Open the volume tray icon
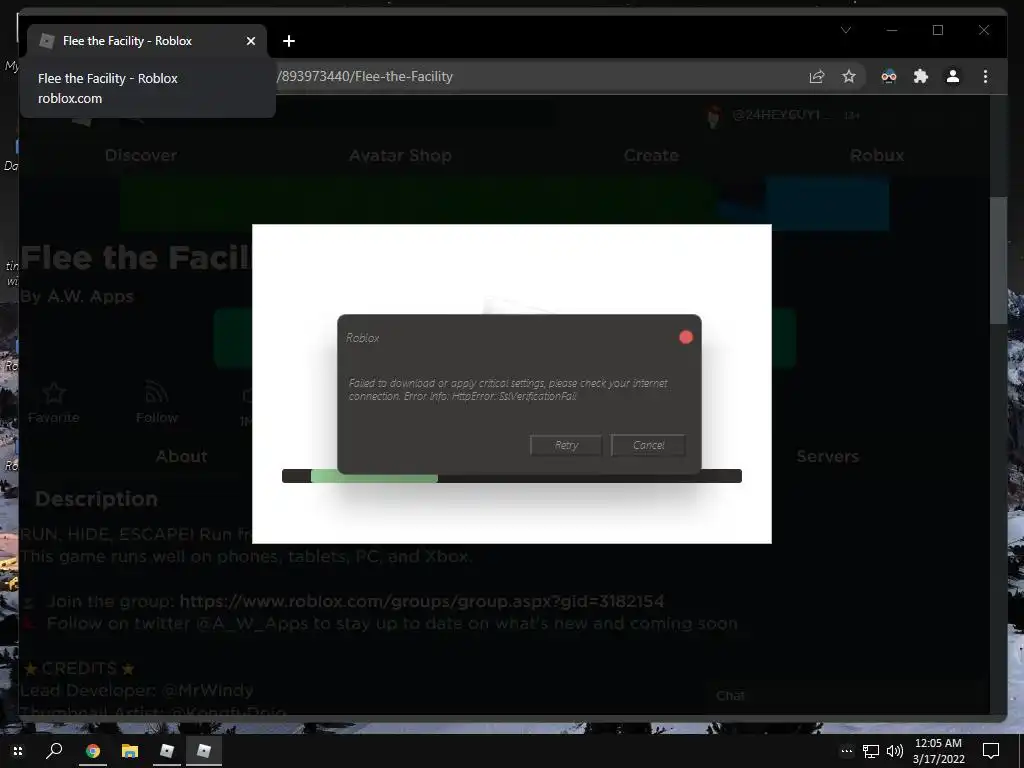This screenshot has height=768, width=1024. pos(895,751)
